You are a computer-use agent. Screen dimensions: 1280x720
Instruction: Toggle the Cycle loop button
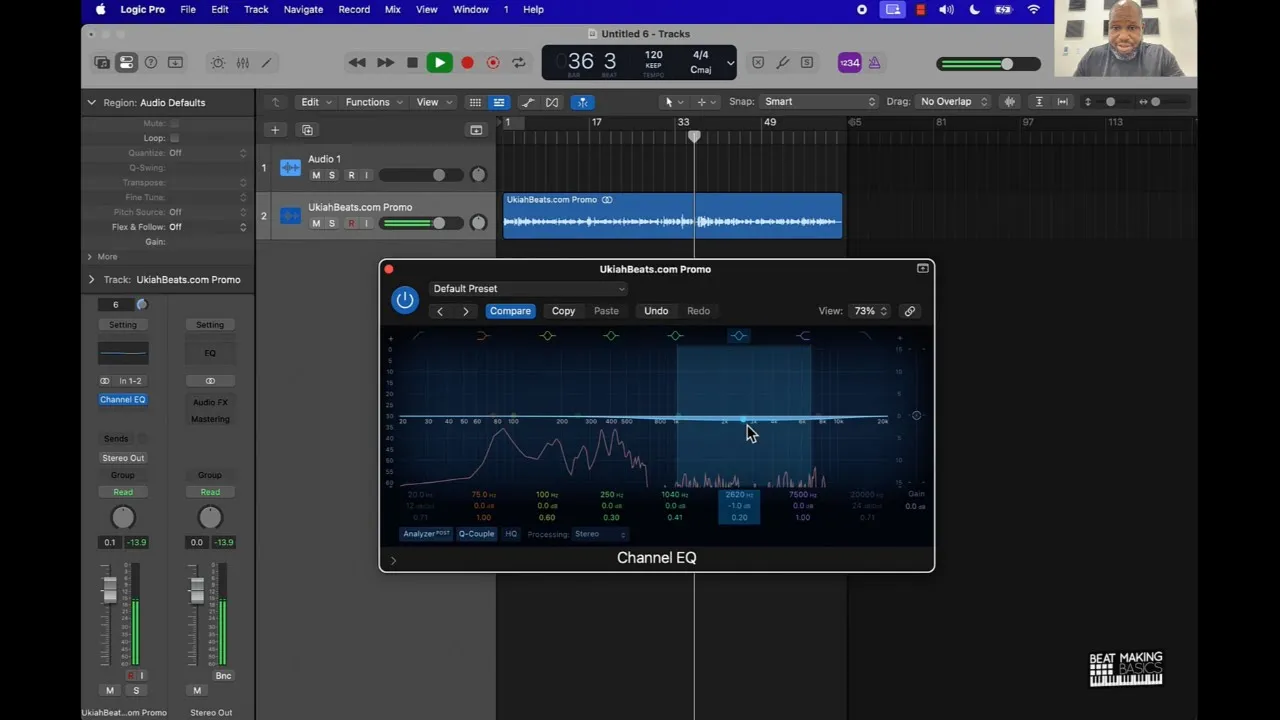(519, 63)
